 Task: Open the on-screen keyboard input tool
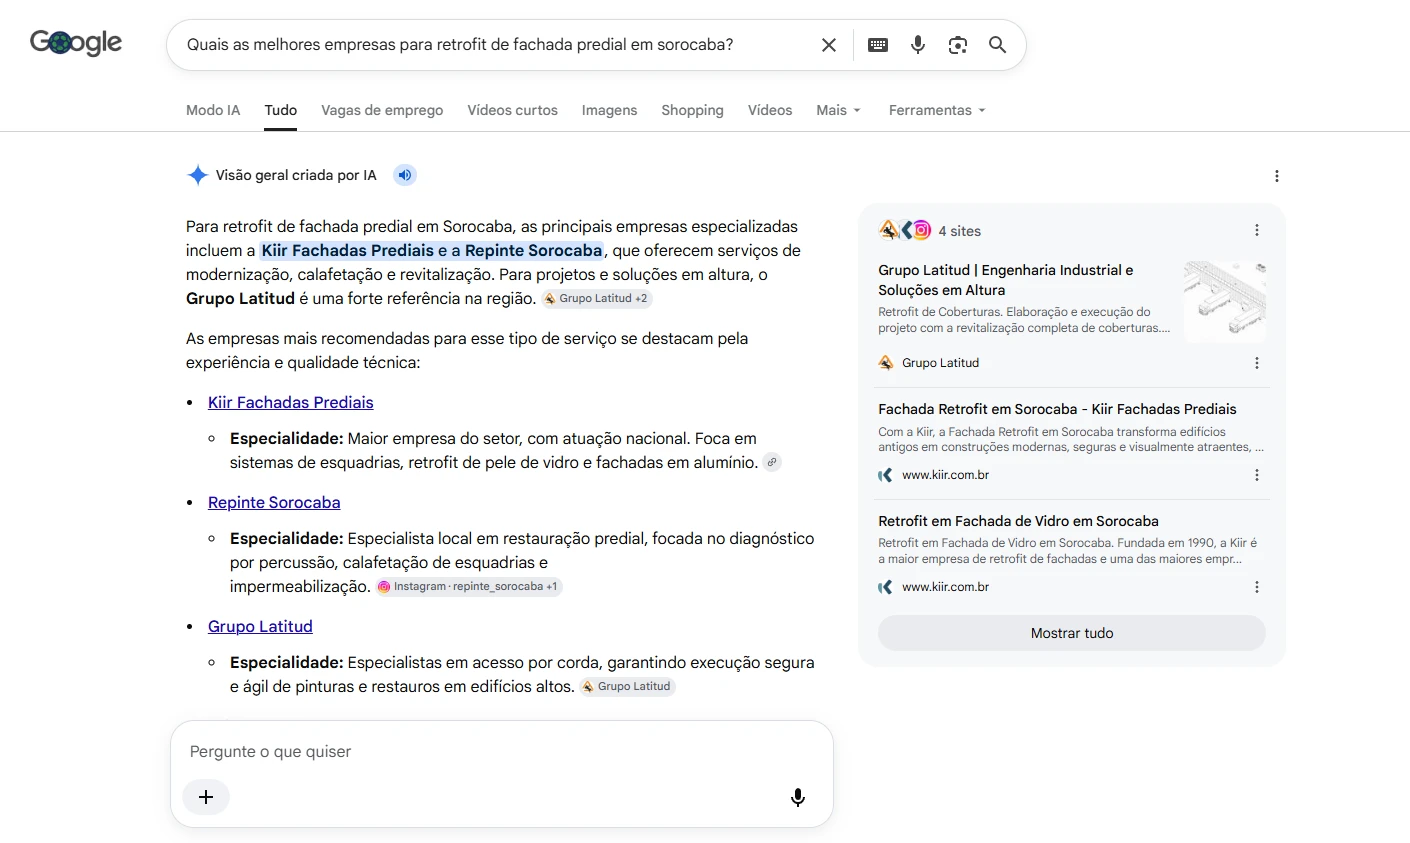tap(878, 45)
